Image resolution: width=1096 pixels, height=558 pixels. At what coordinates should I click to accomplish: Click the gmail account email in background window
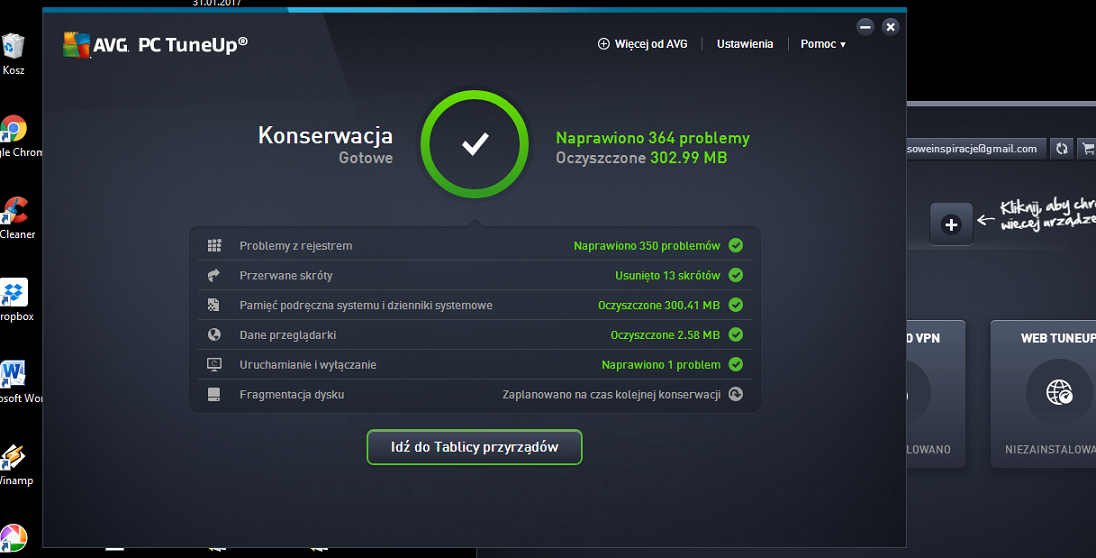972,149
